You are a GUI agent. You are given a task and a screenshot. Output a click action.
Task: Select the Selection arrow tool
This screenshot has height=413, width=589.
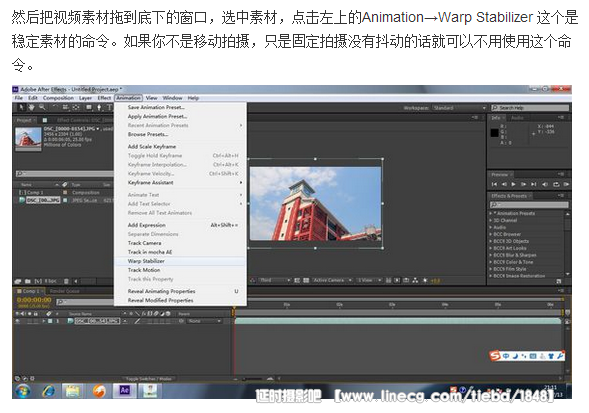[x=21, y=107]
